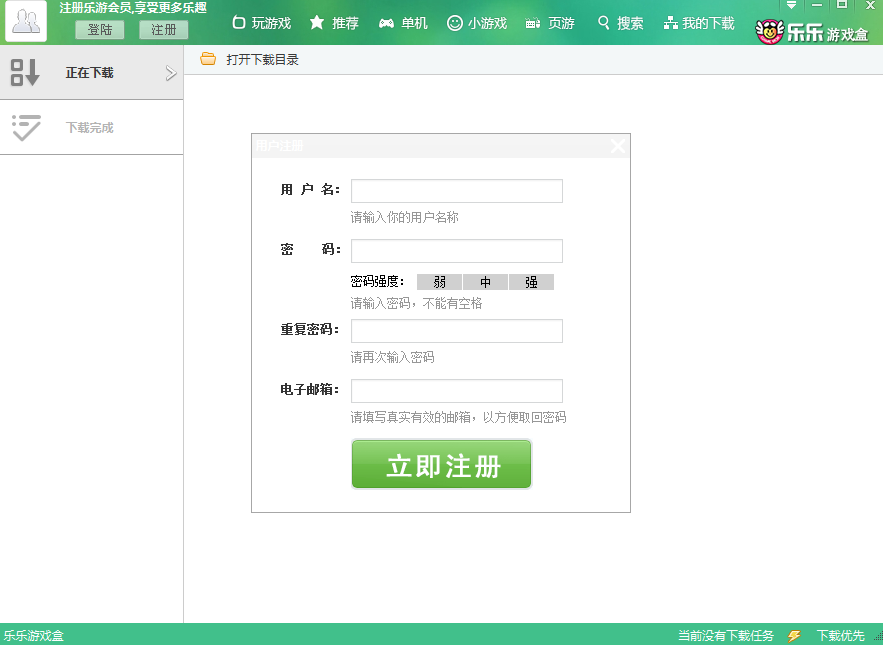Open the 玩游戏 section
Screen dimensions: 883x645
tap(261, 23)
